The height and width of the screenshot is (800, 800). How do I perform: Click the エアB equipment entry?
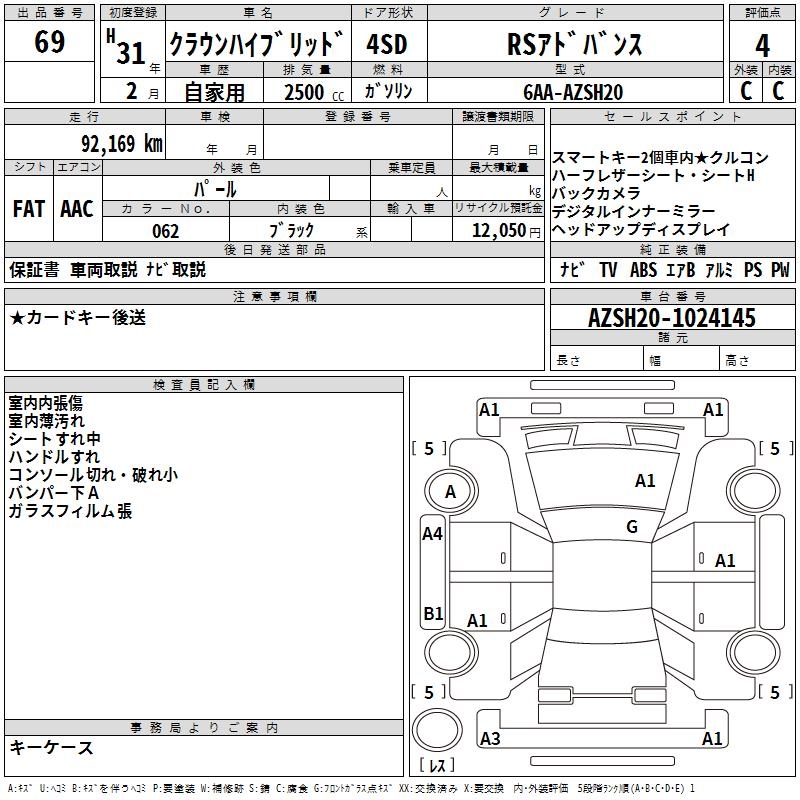tap(681, 269)
